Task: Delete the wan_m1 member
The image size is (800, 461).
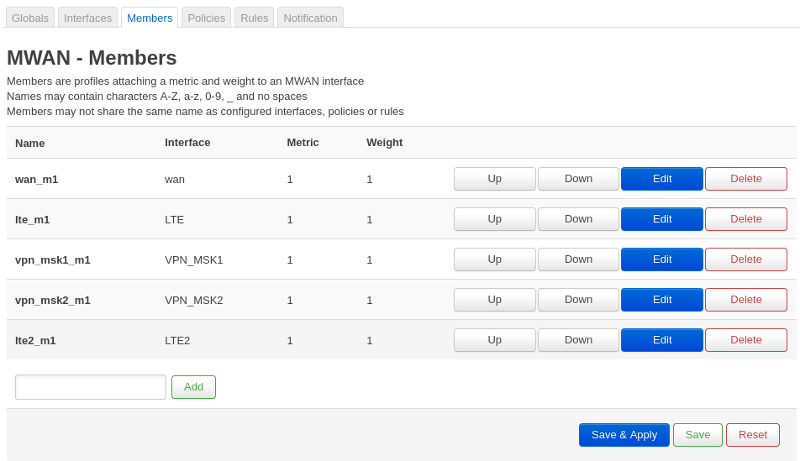Action: [746, 179]
